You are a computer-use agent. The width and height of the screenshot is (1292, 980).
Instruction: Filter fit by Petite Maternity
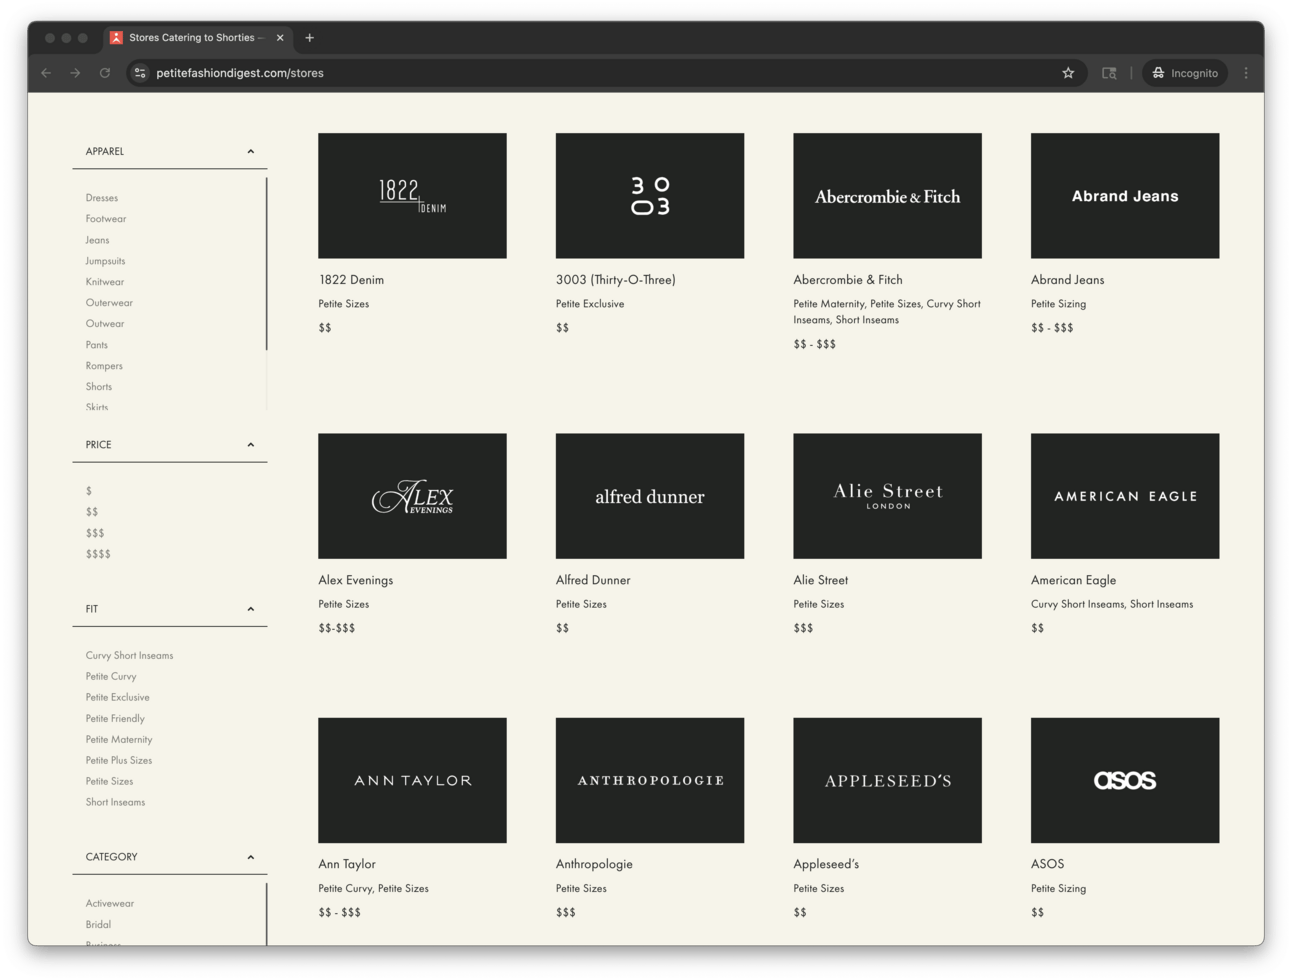point(119,740)
